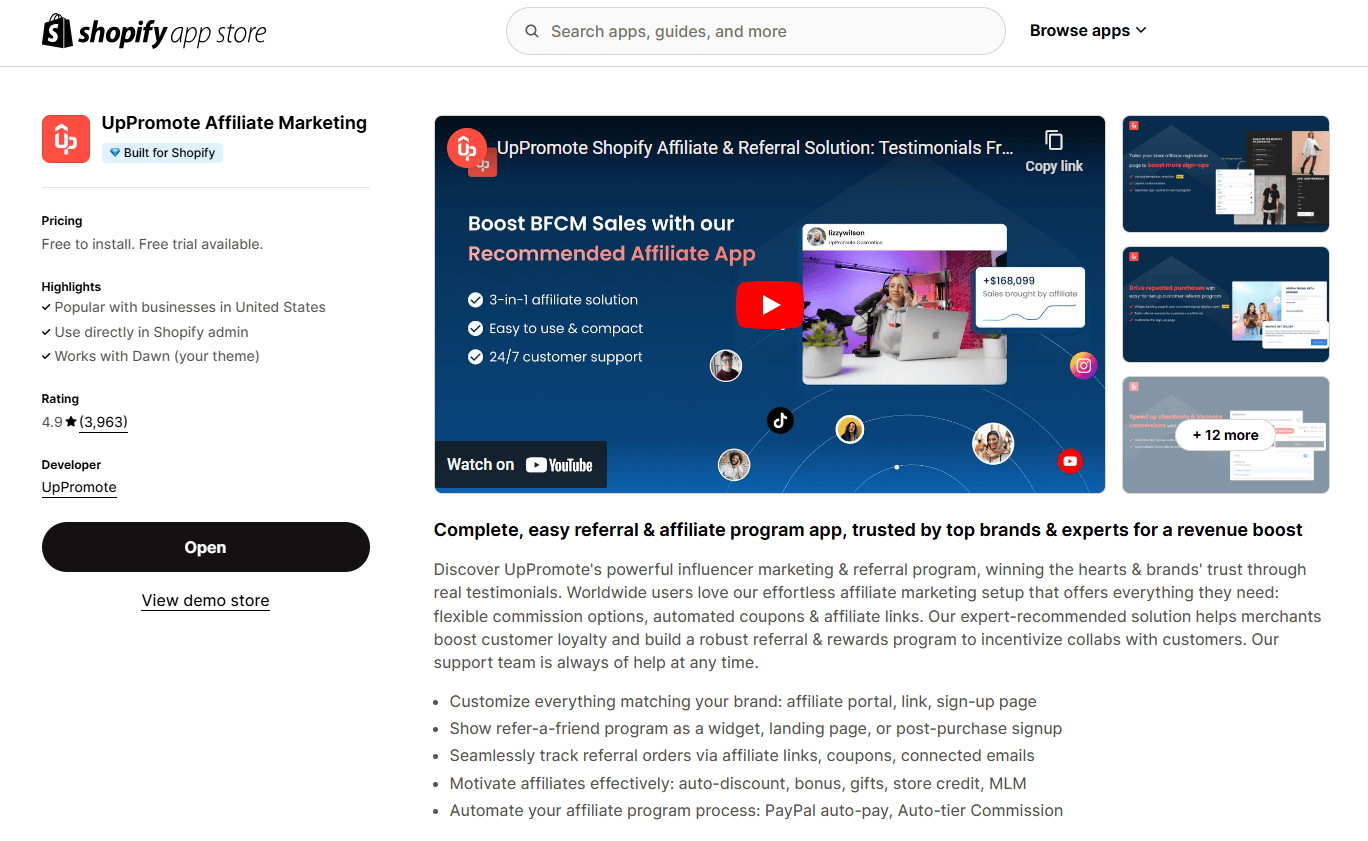
Task: Click the Open button
Action: [x=205, y=547]
